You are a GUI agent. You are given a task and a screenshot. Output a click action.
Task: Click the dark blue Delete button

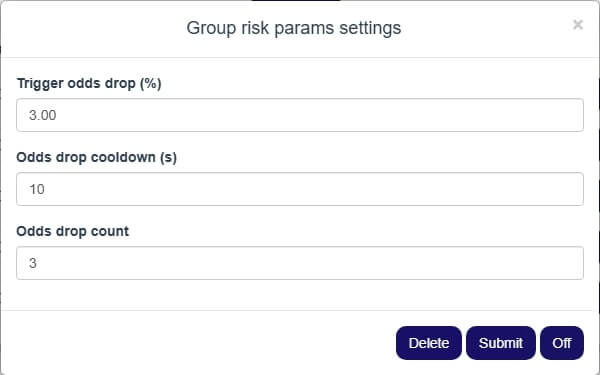pos(429,343)
